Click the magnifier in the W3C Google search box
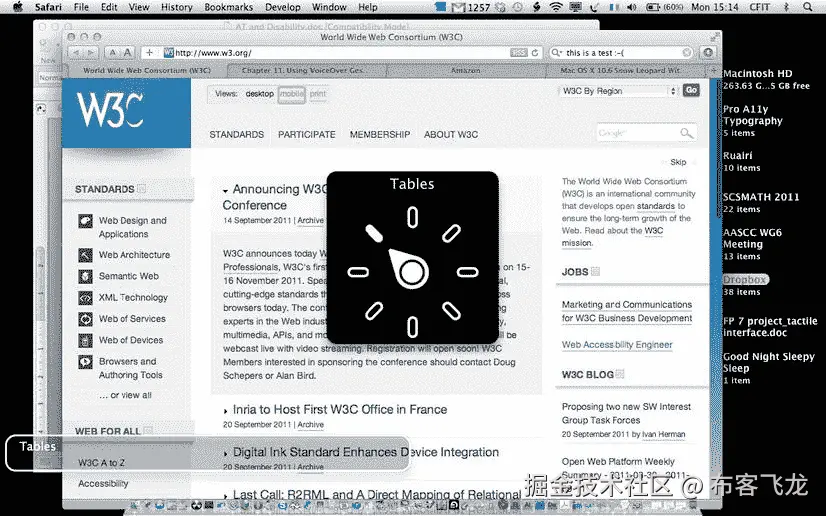The width and height of the screenshot is (826, 516). pos(686,133)
